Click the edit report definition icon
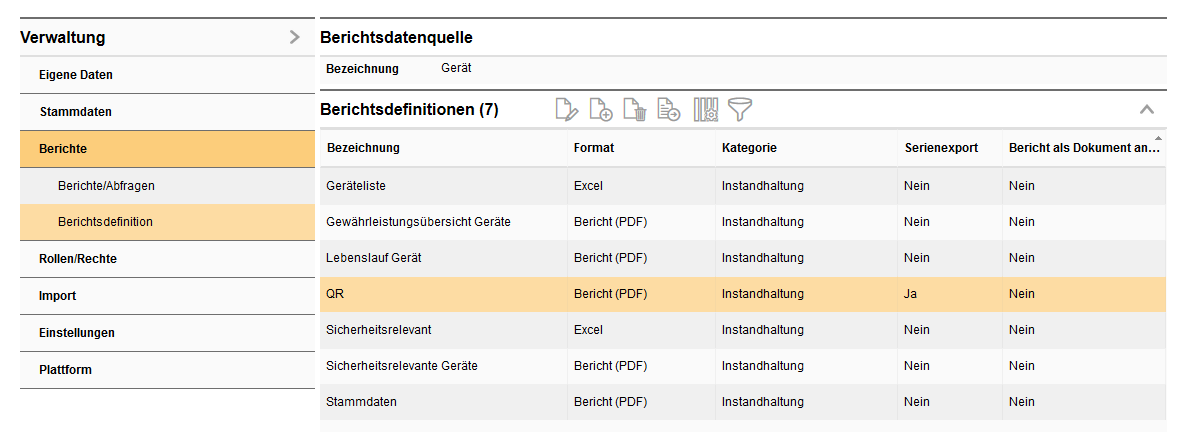 tap(567, 109)
